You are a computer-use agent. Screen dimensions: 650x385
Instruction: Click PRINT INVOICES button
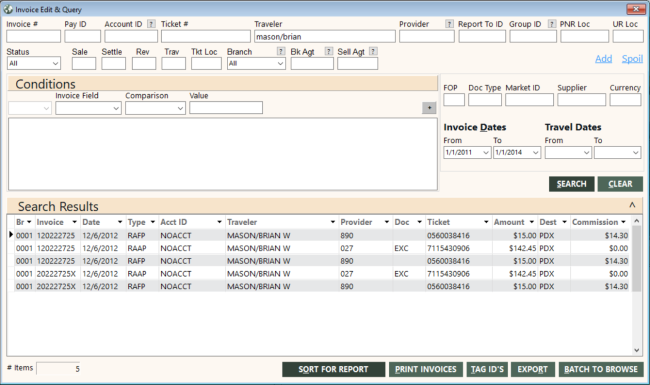tap(426, 369)
